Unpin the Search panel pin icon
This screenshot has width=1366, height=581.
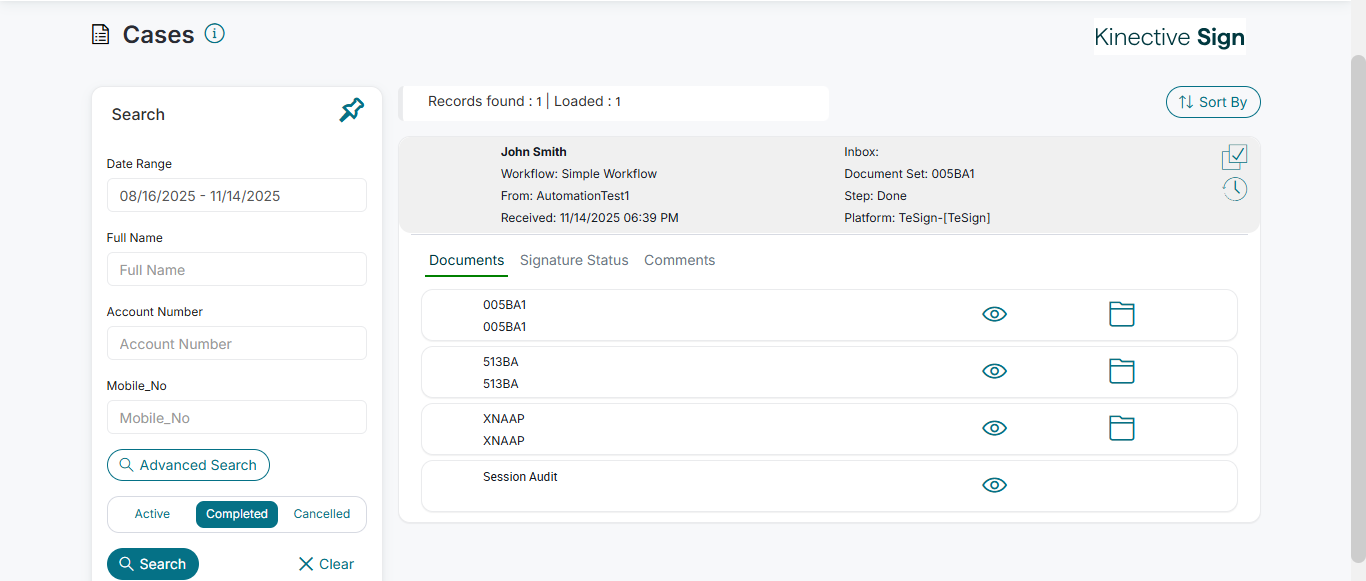(x=352, y=111)
